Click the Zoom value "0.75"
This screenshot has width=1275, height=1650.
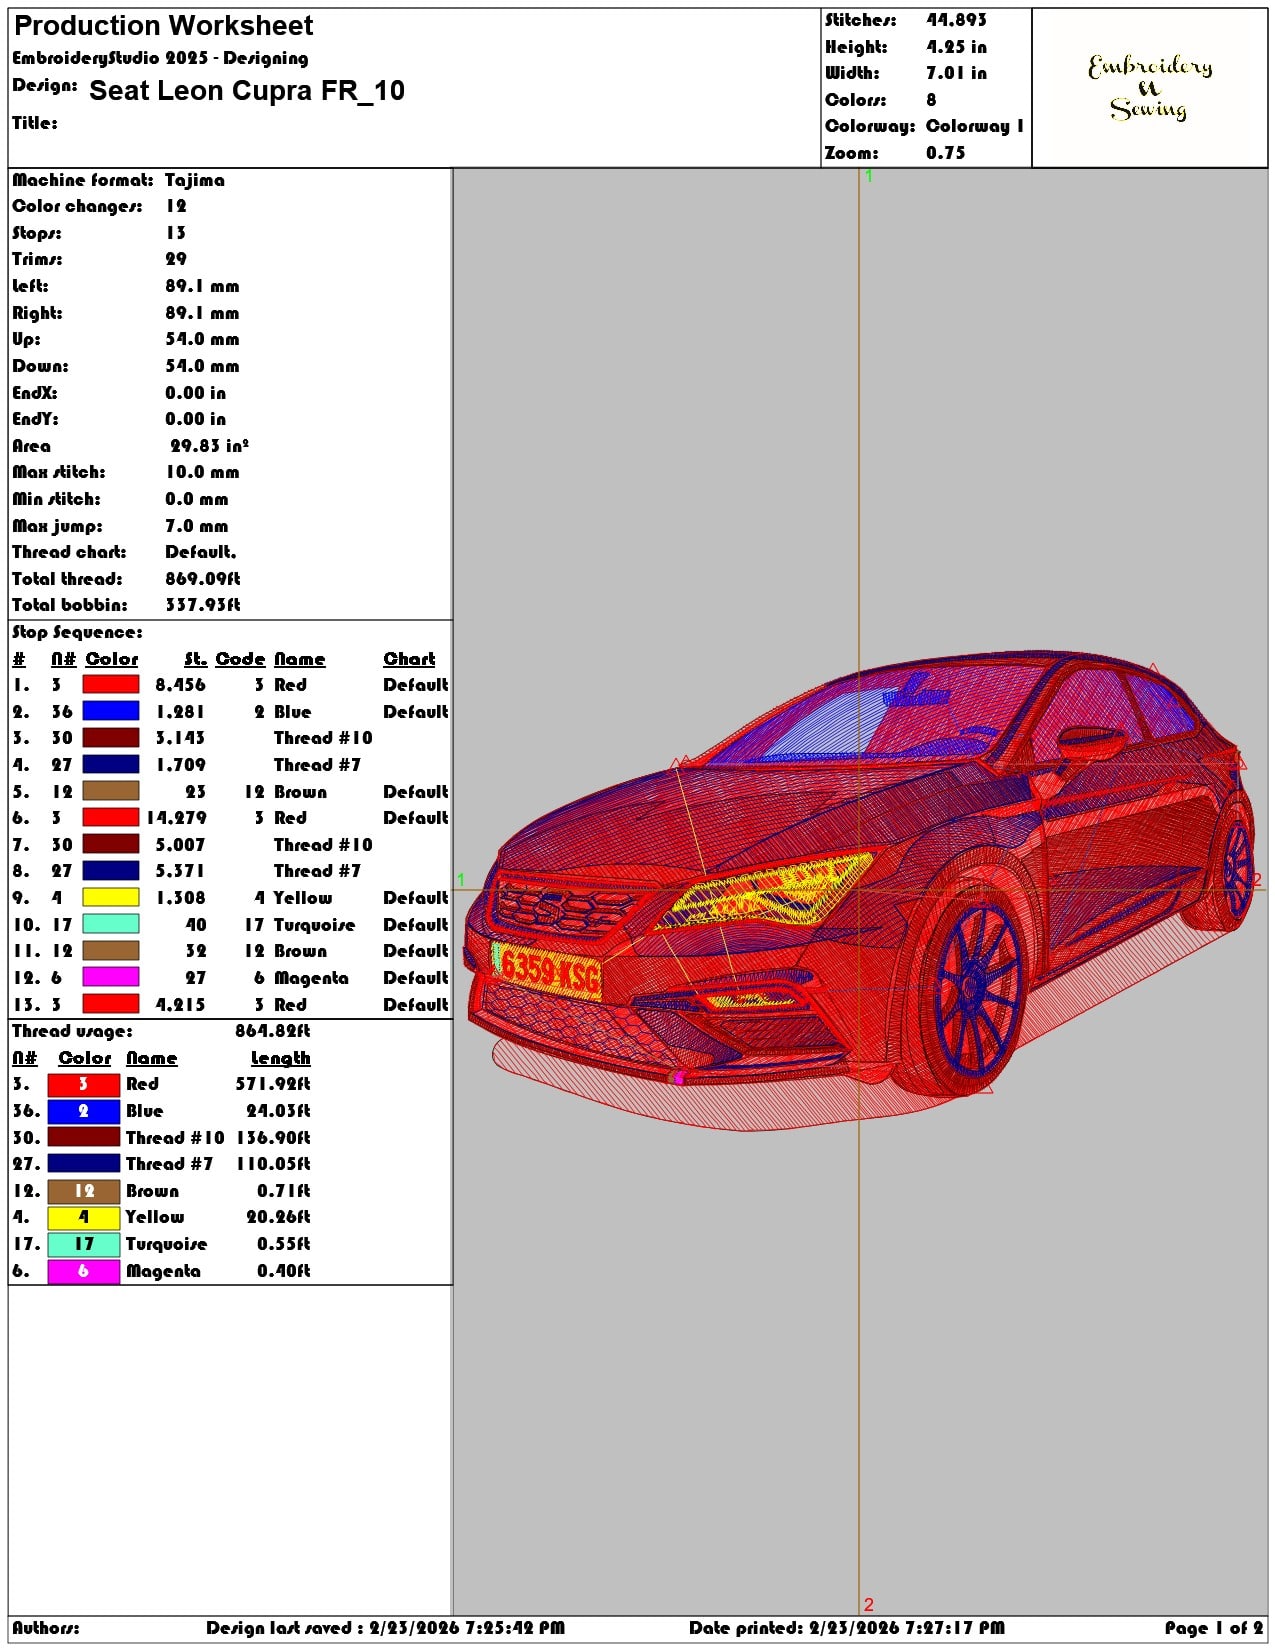946,153
